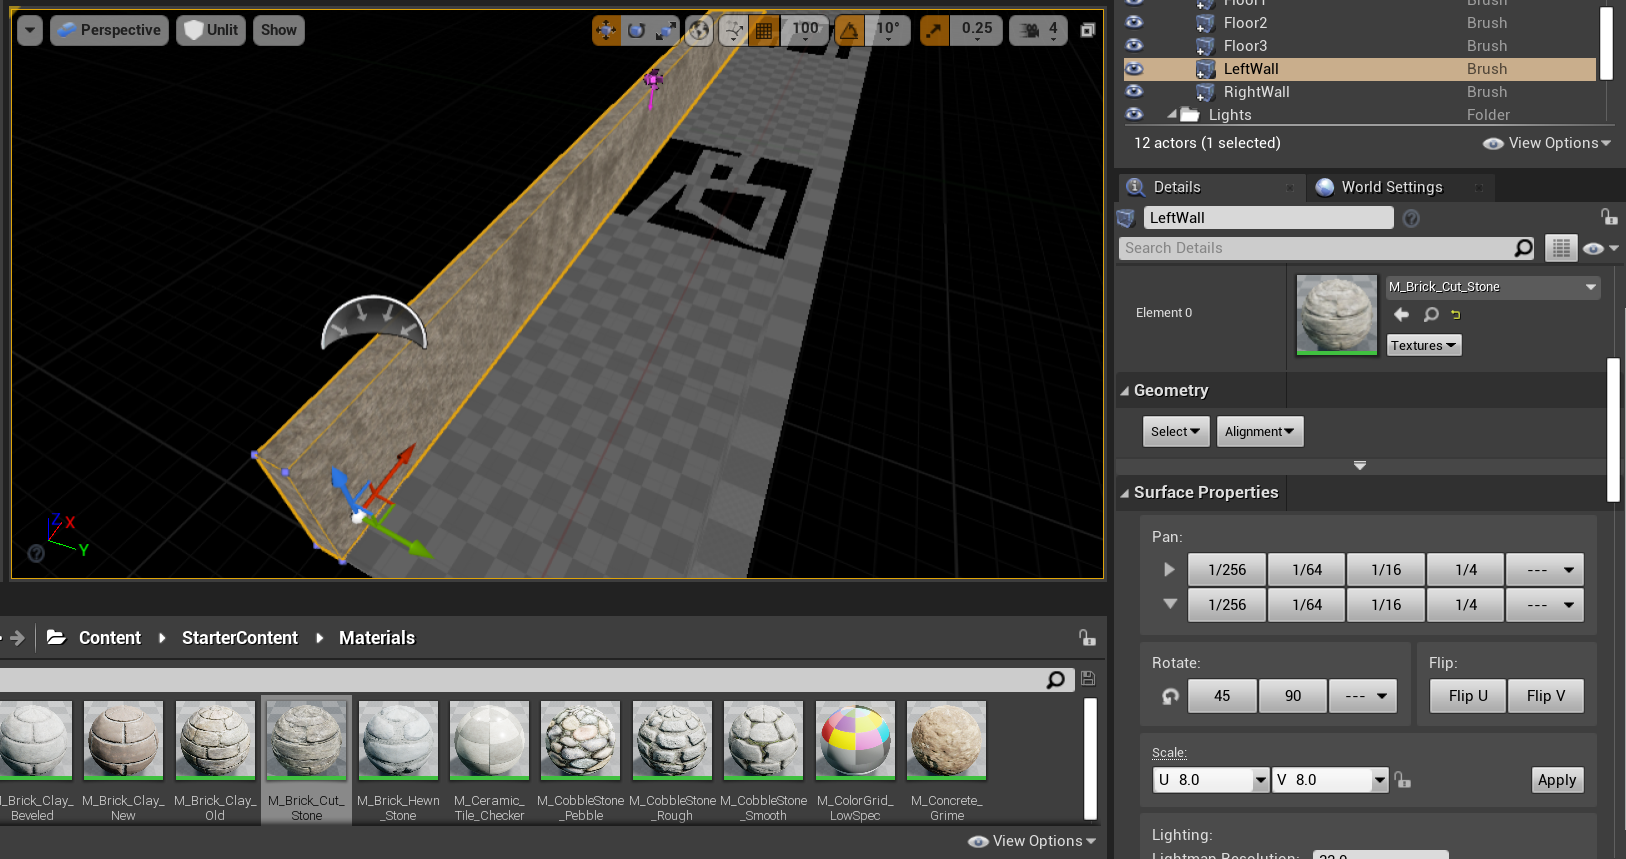Click the M_Brick_Cut_Stone material thumbnail in Details

[x=1337, y=315]
